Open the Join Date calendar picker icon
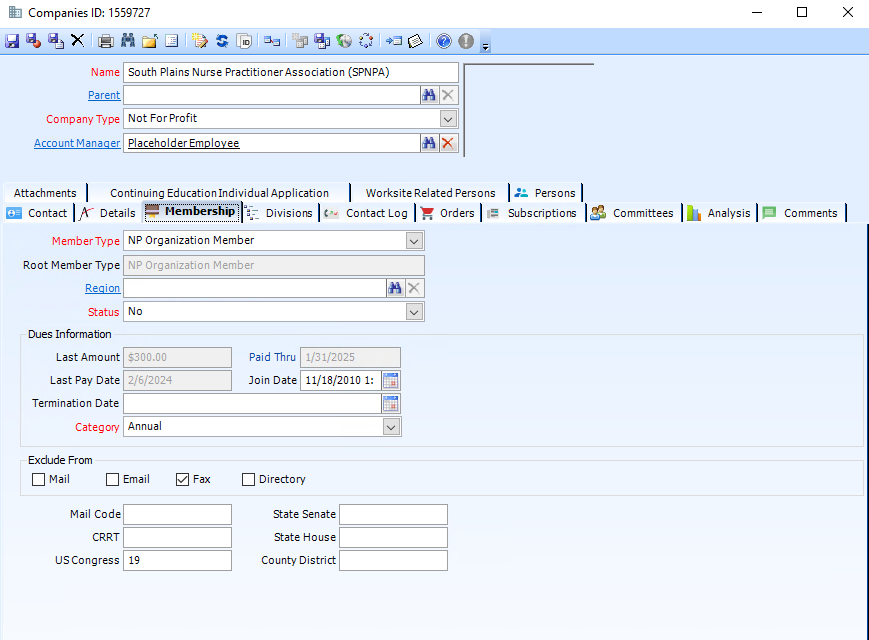Viewport: 869px width, 640px height. 389,380
